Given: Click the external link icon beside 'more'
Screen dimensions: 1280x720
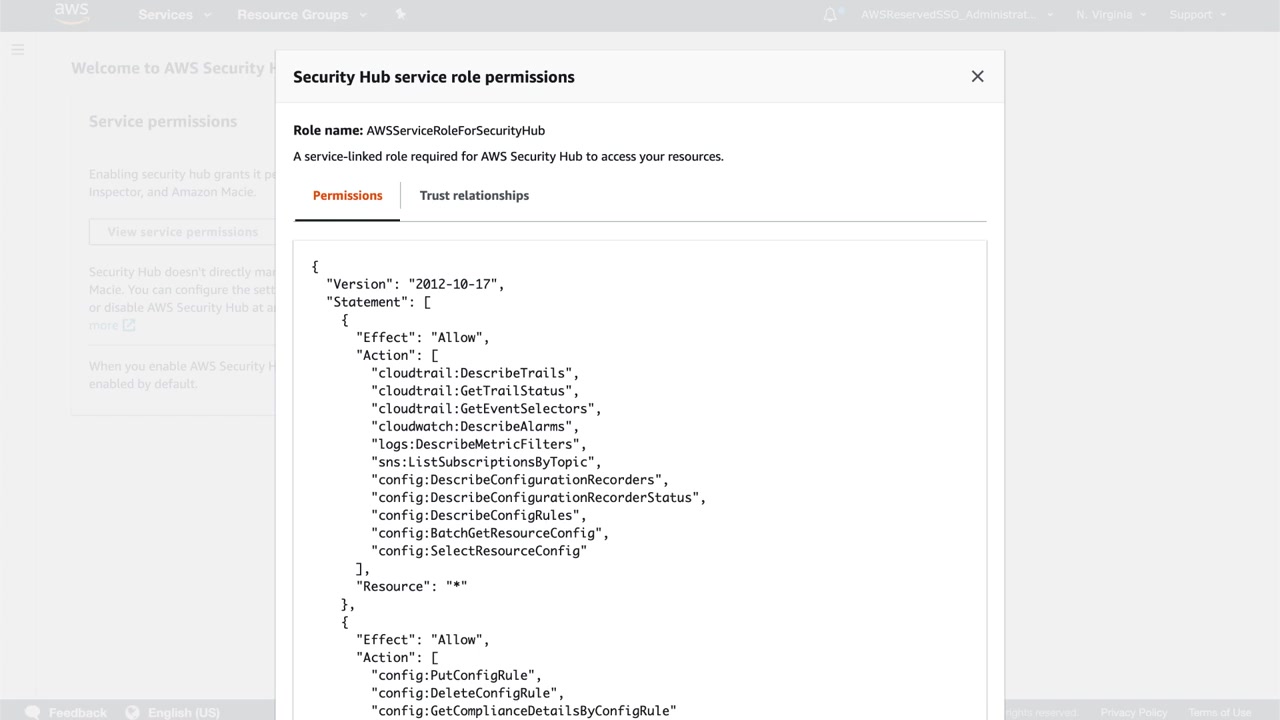Looking at the screenshot, I should pos(129,325).
